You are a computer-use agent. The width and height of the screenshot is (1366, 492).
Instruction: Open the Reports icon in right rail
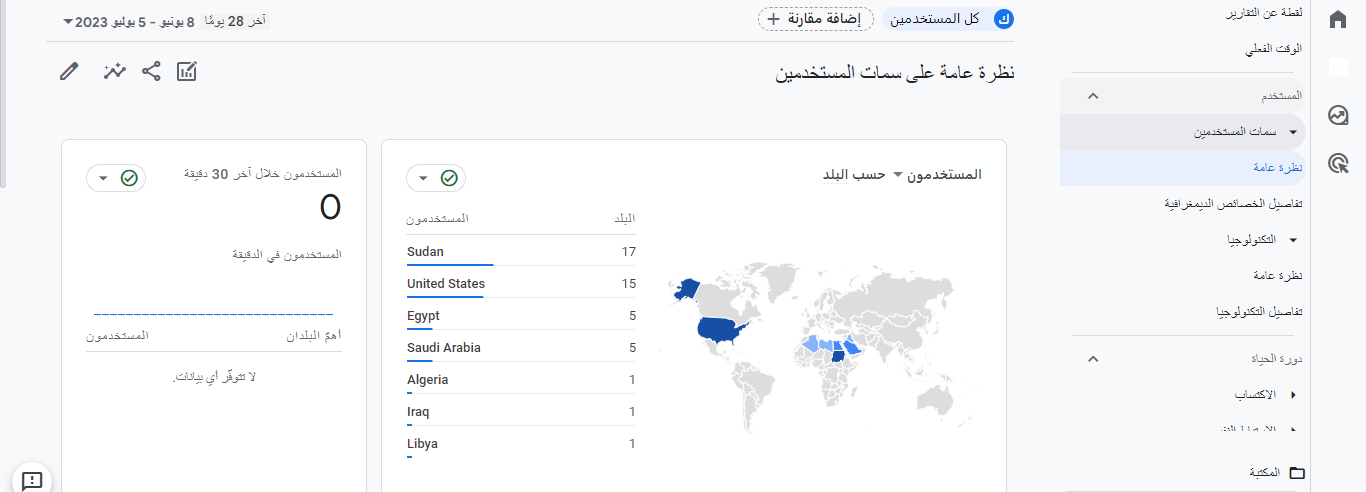(1338, 67)
